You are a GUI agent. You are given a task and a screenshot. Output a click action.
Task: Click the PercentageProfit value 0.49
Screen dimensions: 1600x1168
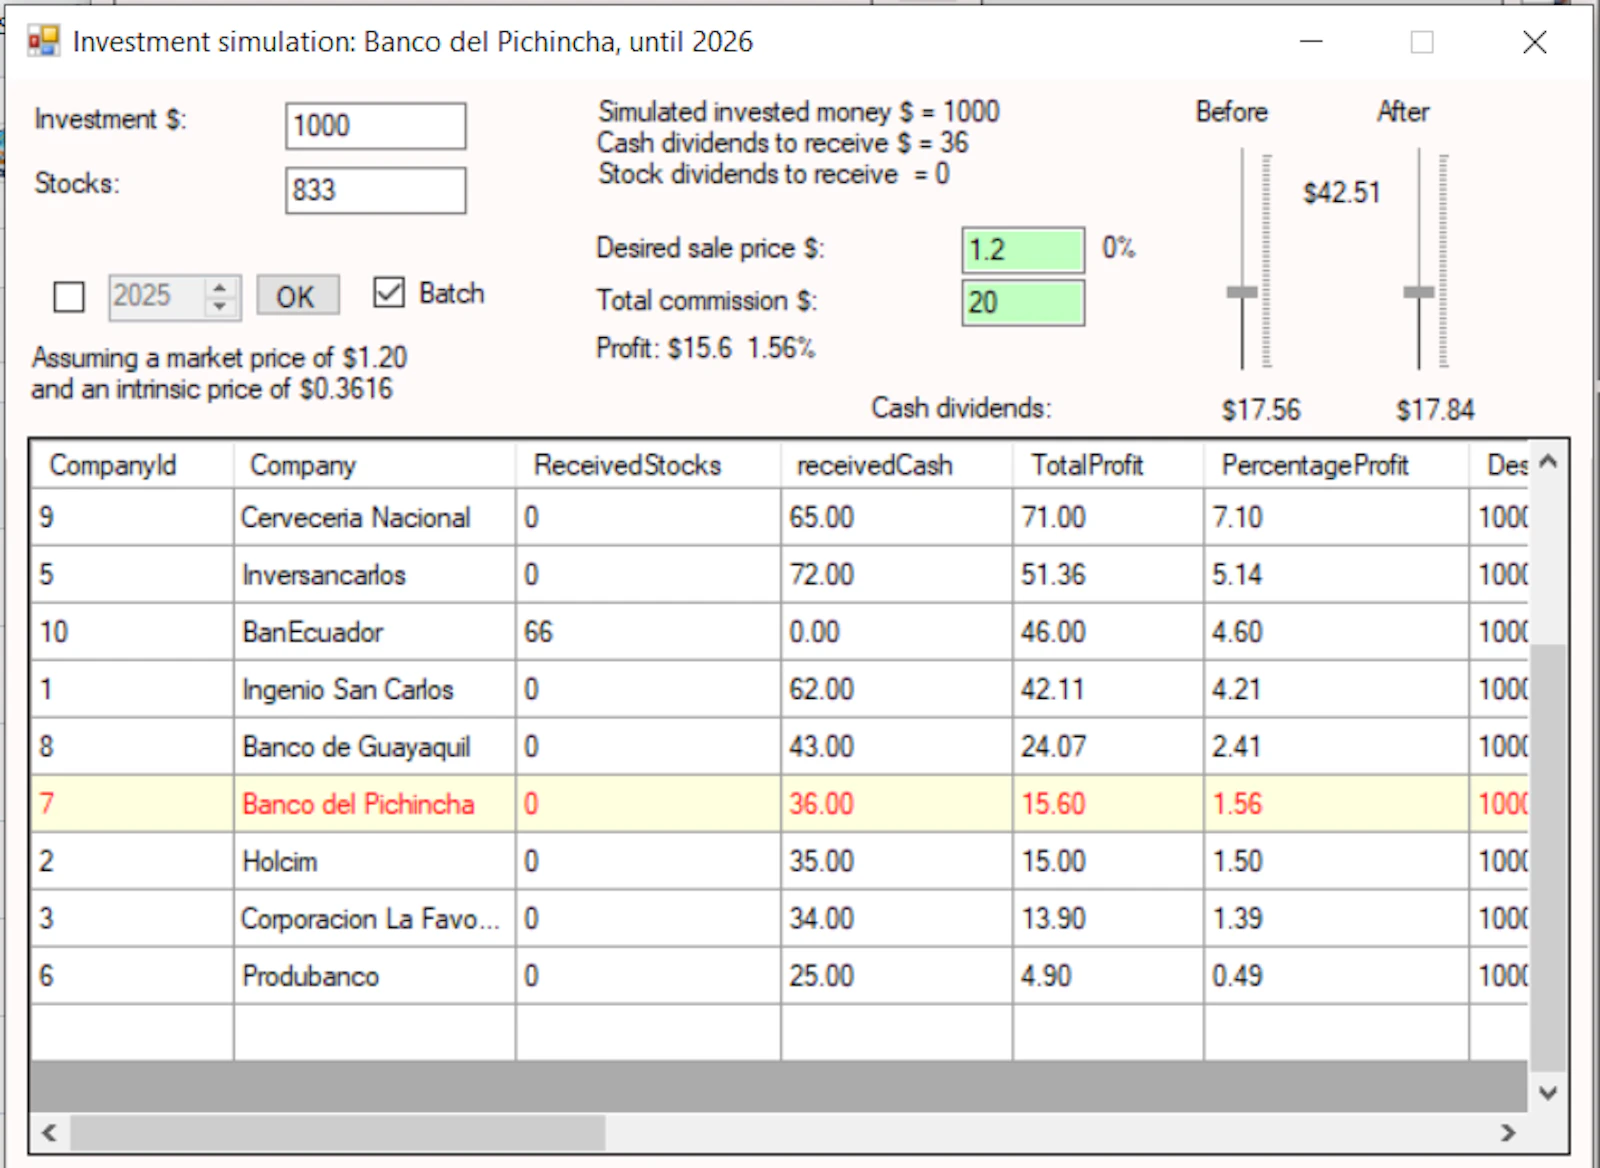tap(1336, 976)
